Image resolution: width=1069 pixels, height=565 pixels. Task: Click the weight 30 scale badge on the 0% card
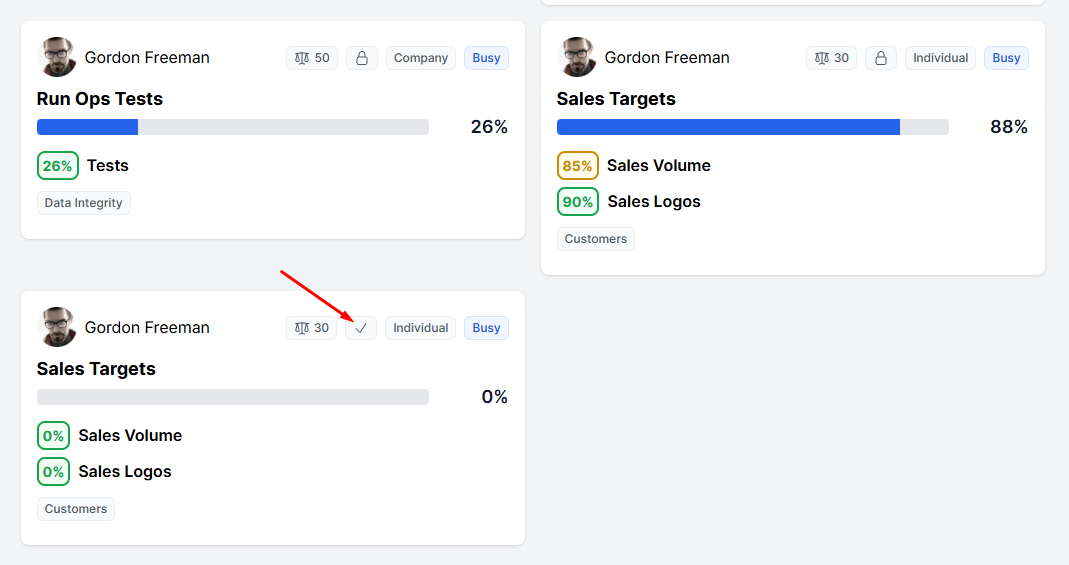click(x=312, y=328)
